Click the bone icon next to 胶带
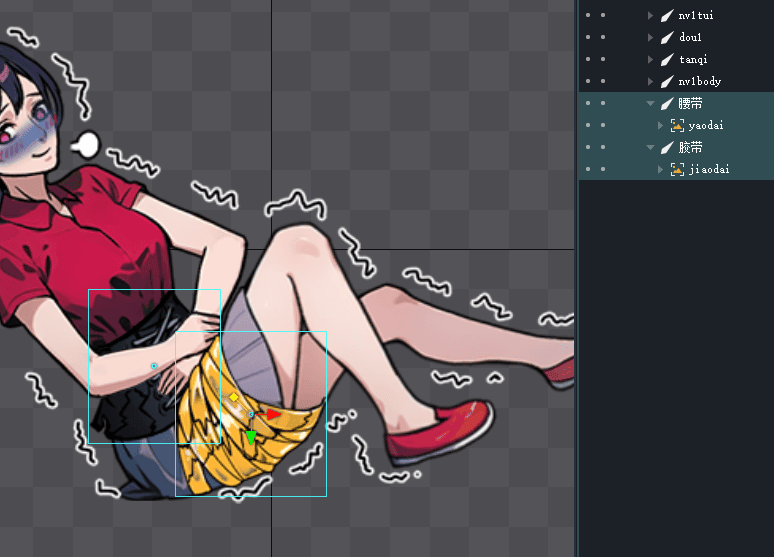This screenshot has height=557, width=774. [x=667, y=147]
